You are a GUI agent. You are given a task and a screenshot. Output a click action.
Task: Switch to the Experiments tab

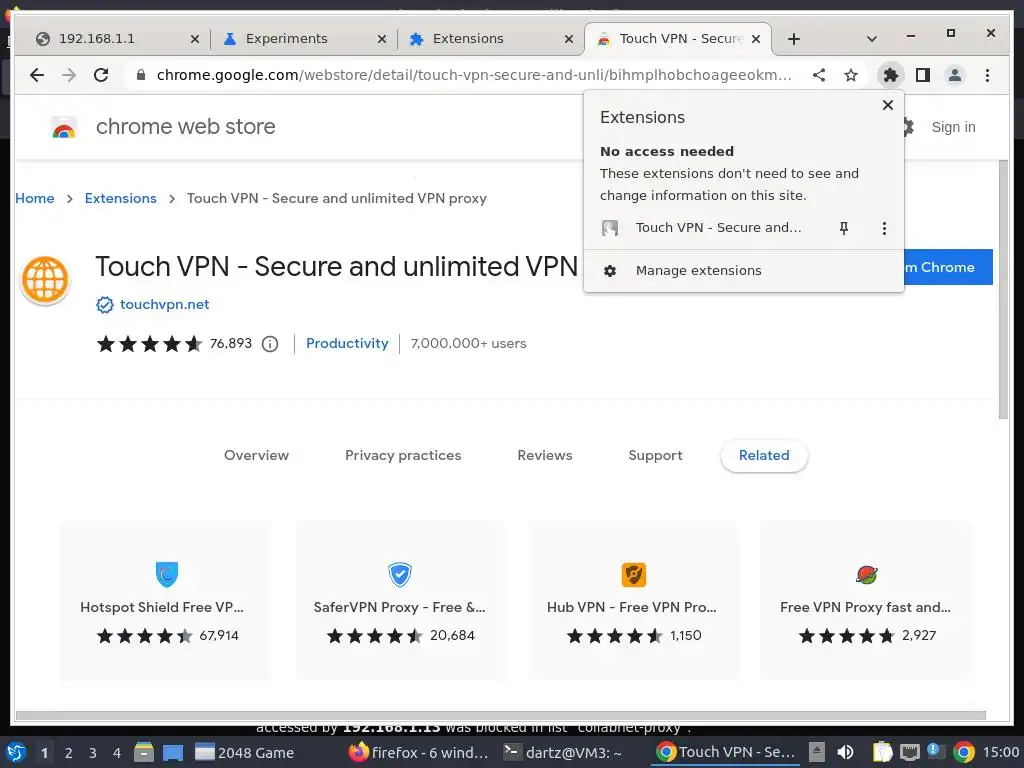pyautogui.click(x=286, y=39)
